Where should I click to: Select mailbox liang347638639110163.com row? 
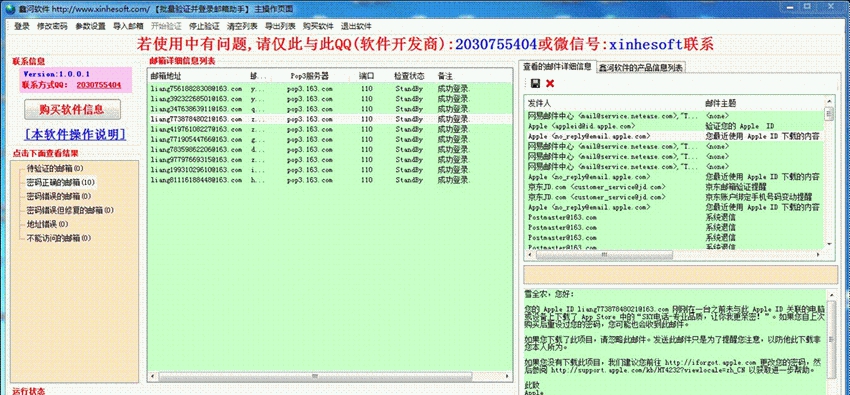[330, 109]
